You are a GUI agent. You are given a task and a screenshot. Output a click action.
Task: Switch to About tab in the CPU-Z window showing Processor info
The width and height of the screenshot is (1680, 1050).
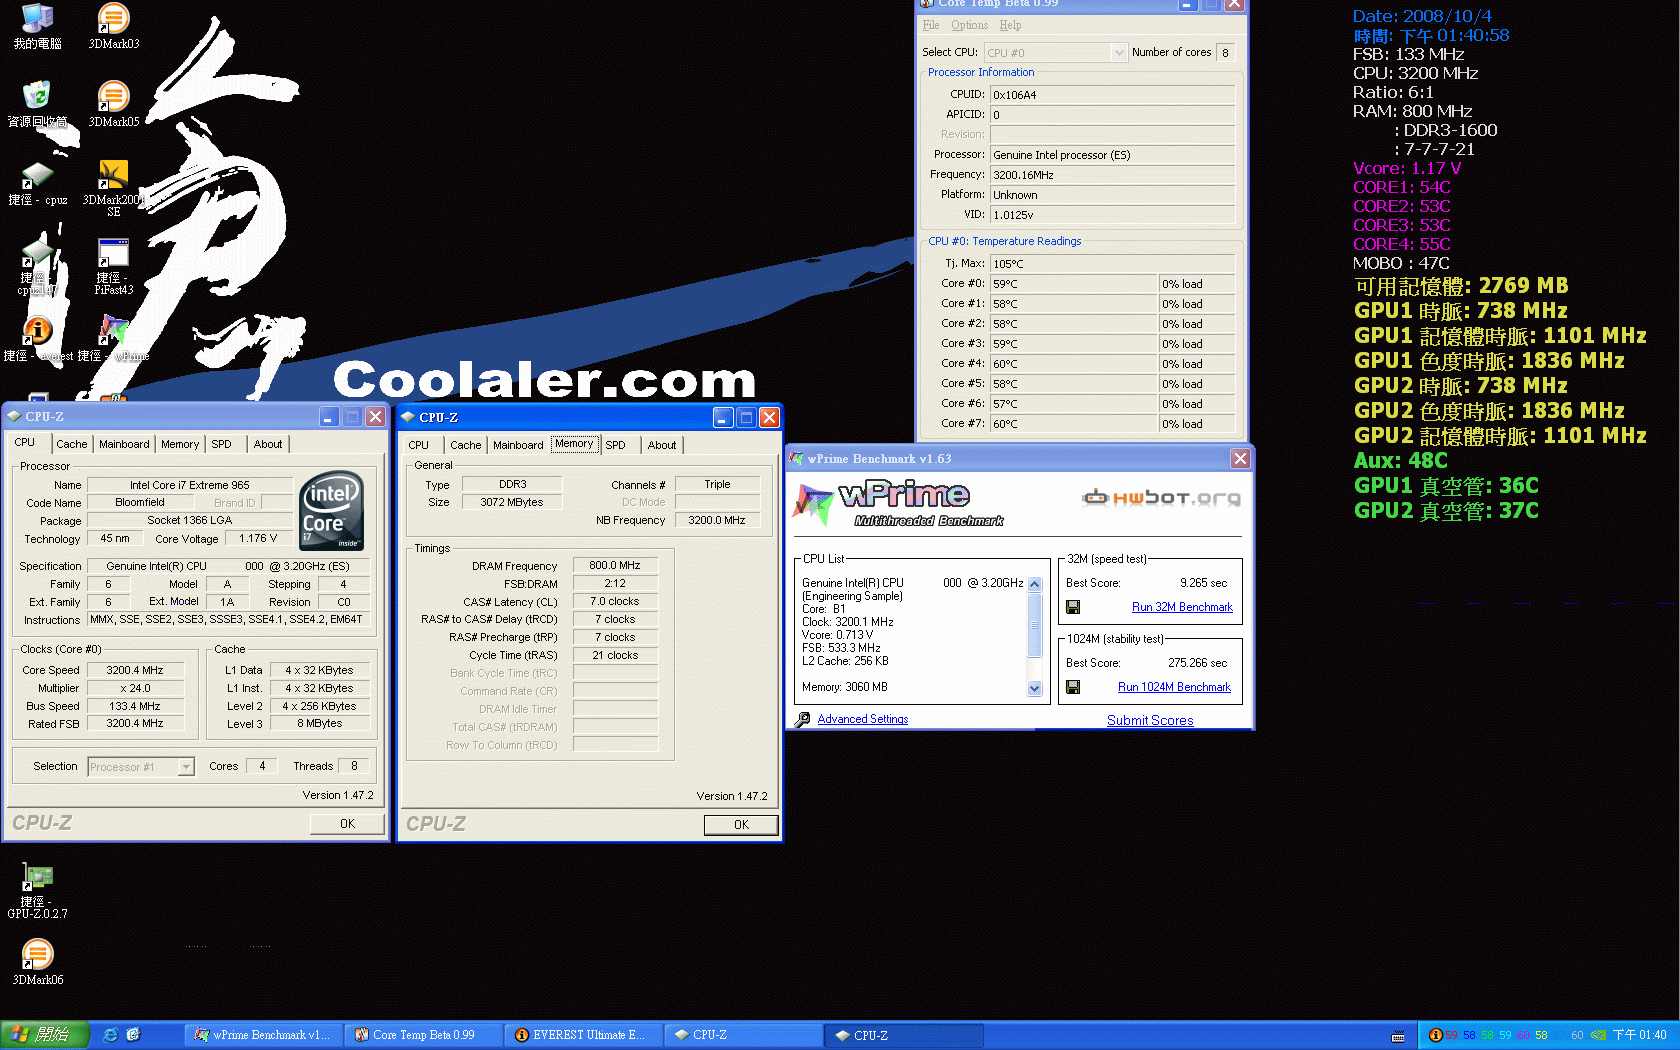pos(267,444)
